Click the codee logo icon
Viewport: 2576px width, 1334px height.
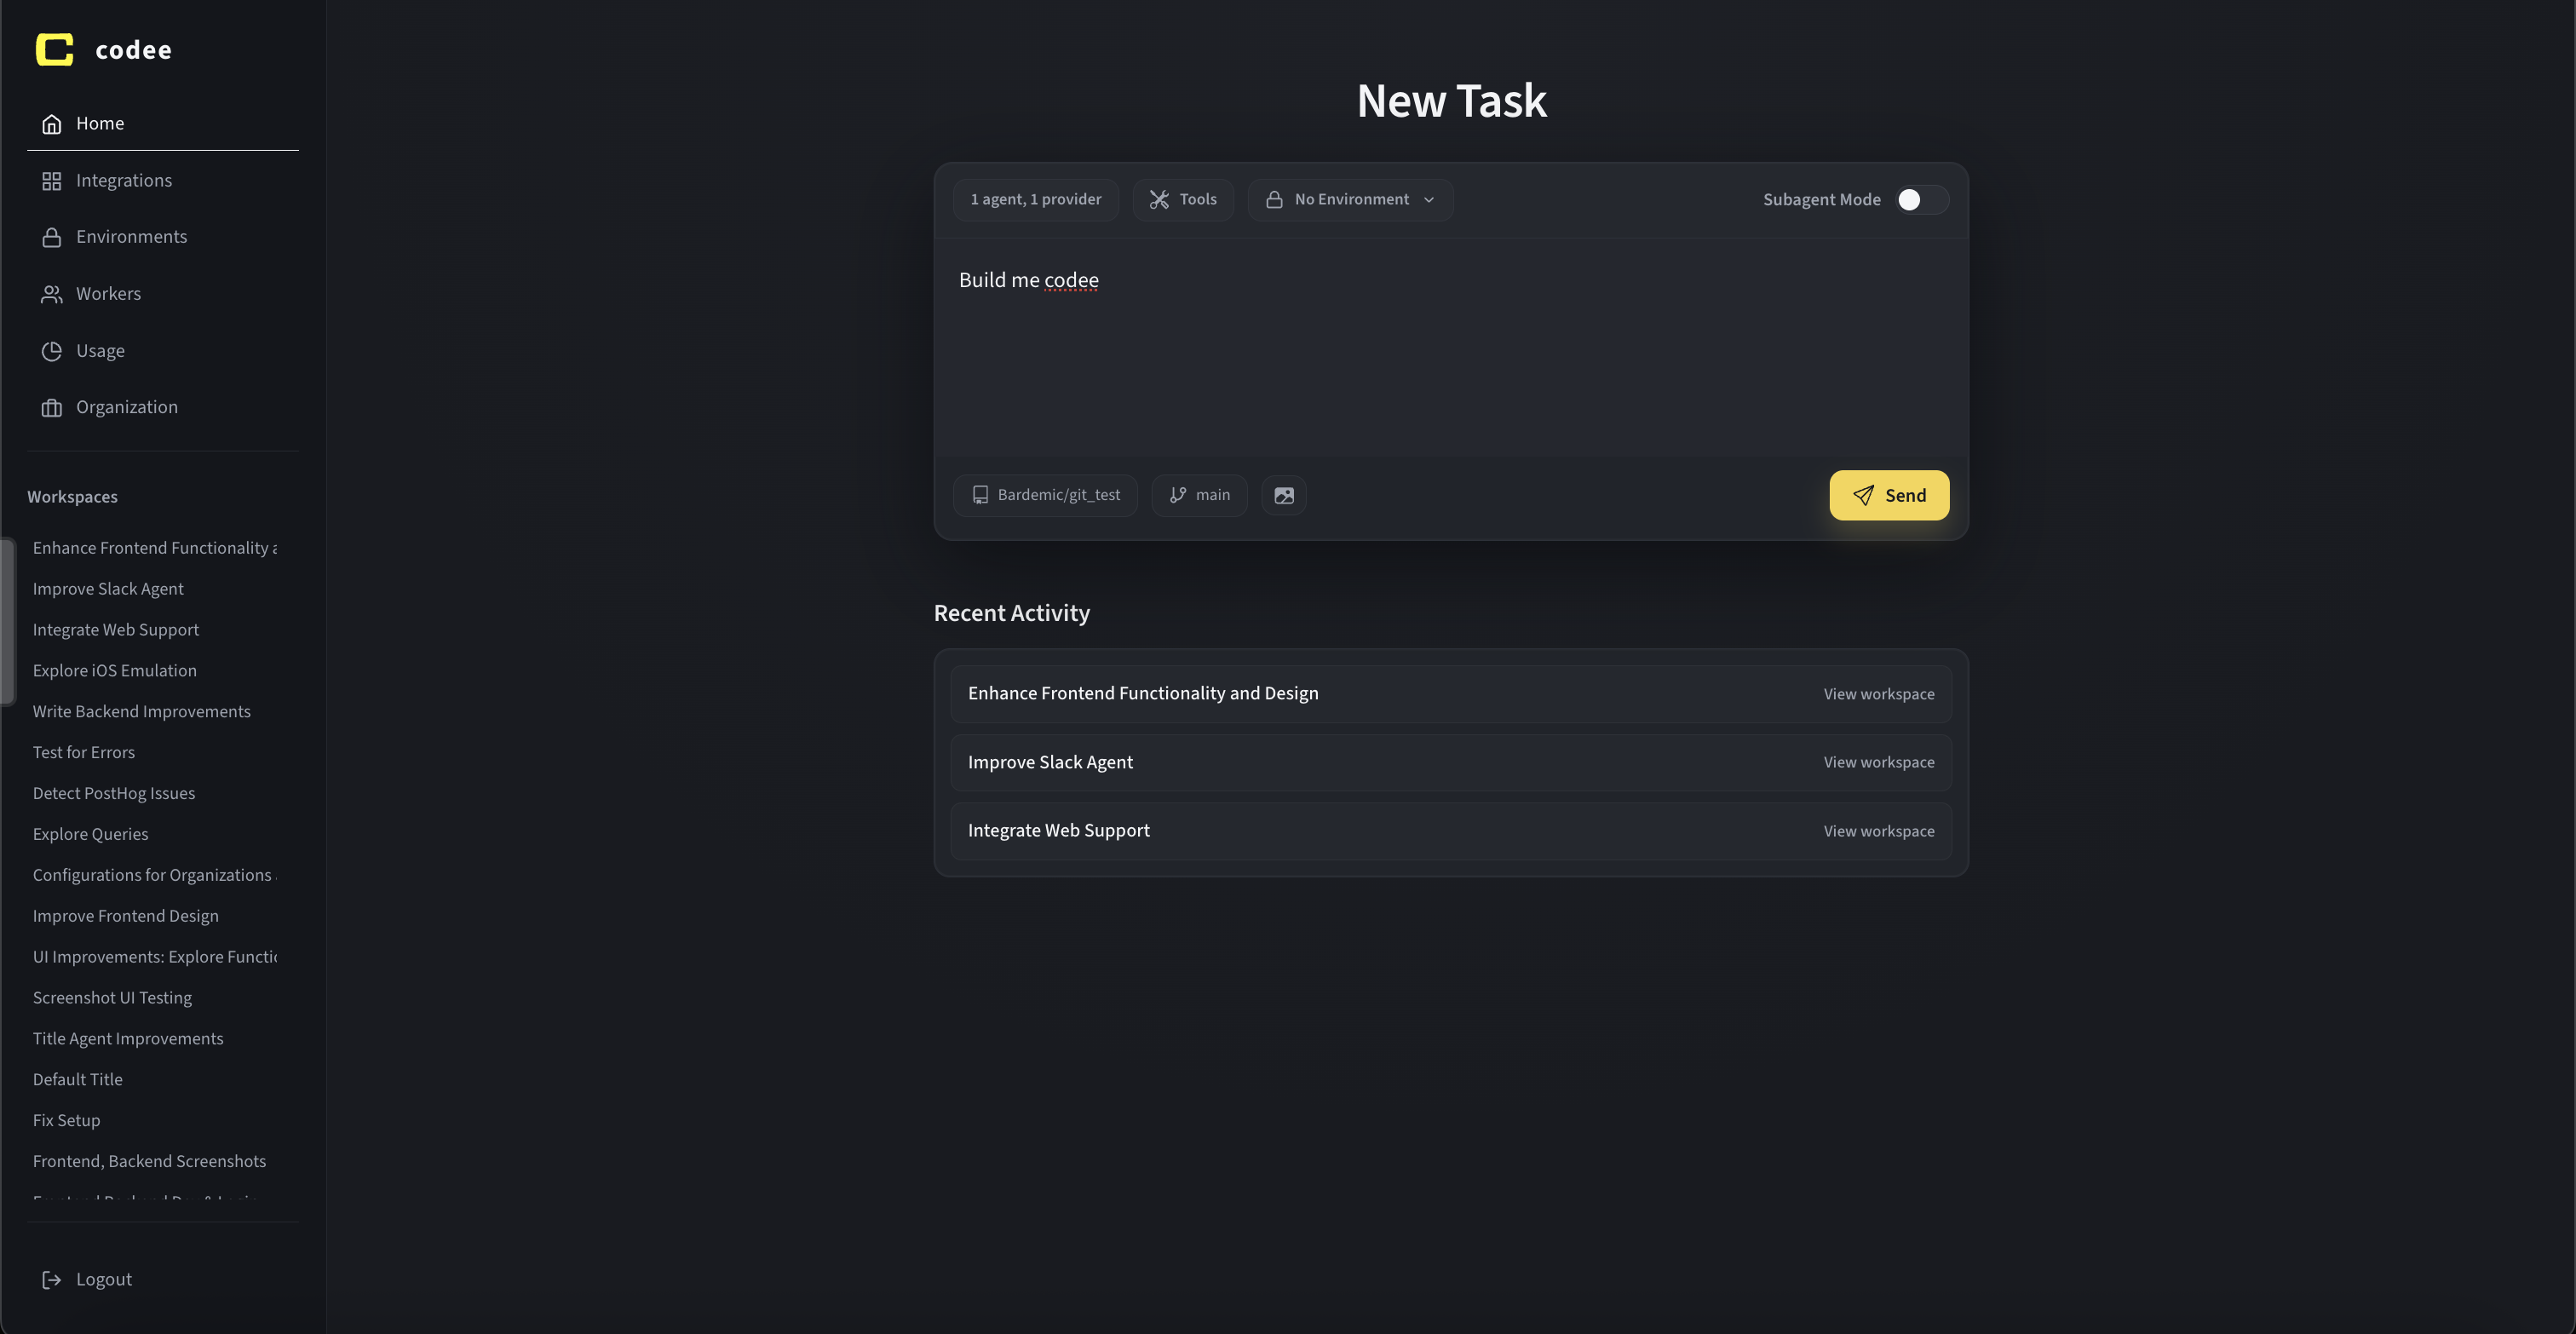pyautogui.click(x=55, y=49)
